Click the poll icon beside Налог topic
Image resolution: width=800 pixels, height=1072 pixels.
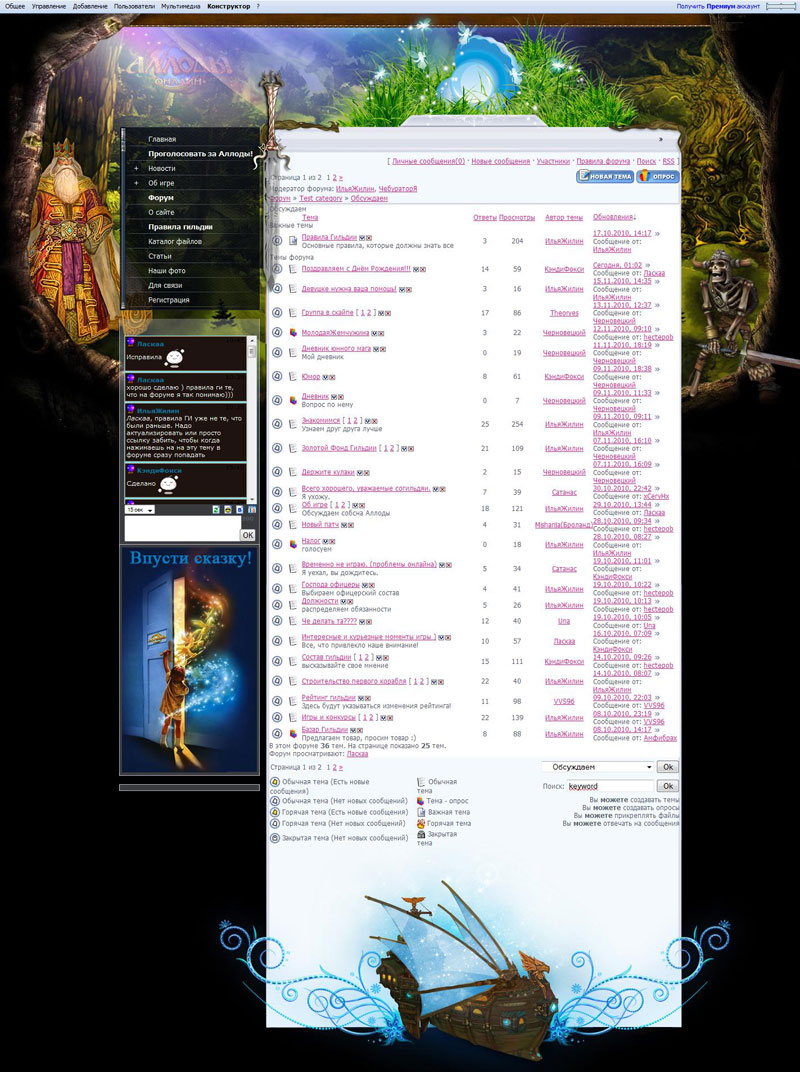point(293,544)
